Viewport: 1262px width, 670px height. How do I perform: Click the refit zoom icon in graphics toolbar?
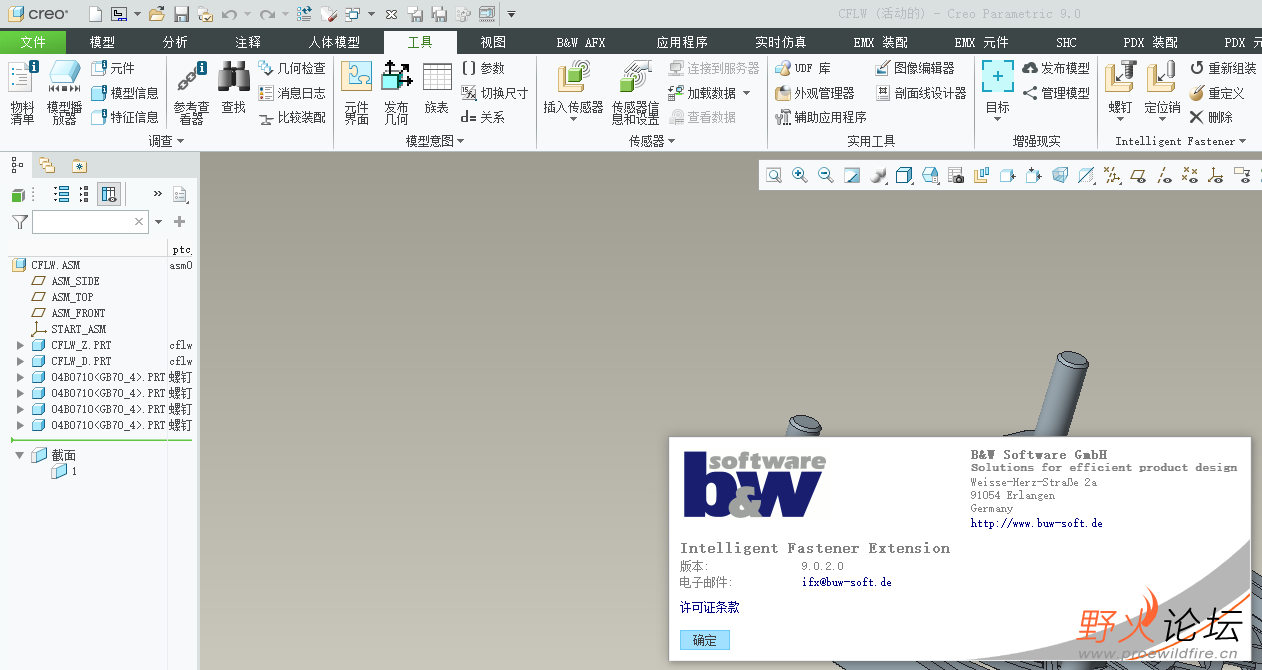coord(774,176)
